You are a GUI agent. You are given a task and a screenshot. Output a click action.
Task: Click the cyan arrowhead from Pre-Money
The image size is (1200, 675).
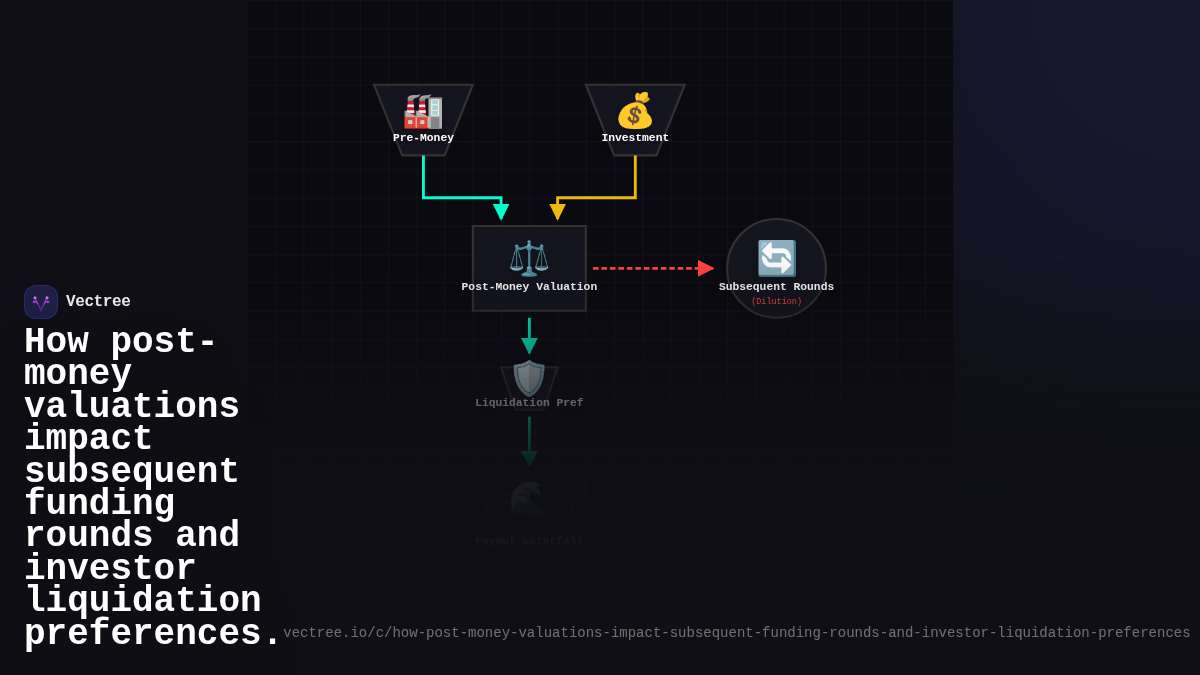(x=501, y=212)
